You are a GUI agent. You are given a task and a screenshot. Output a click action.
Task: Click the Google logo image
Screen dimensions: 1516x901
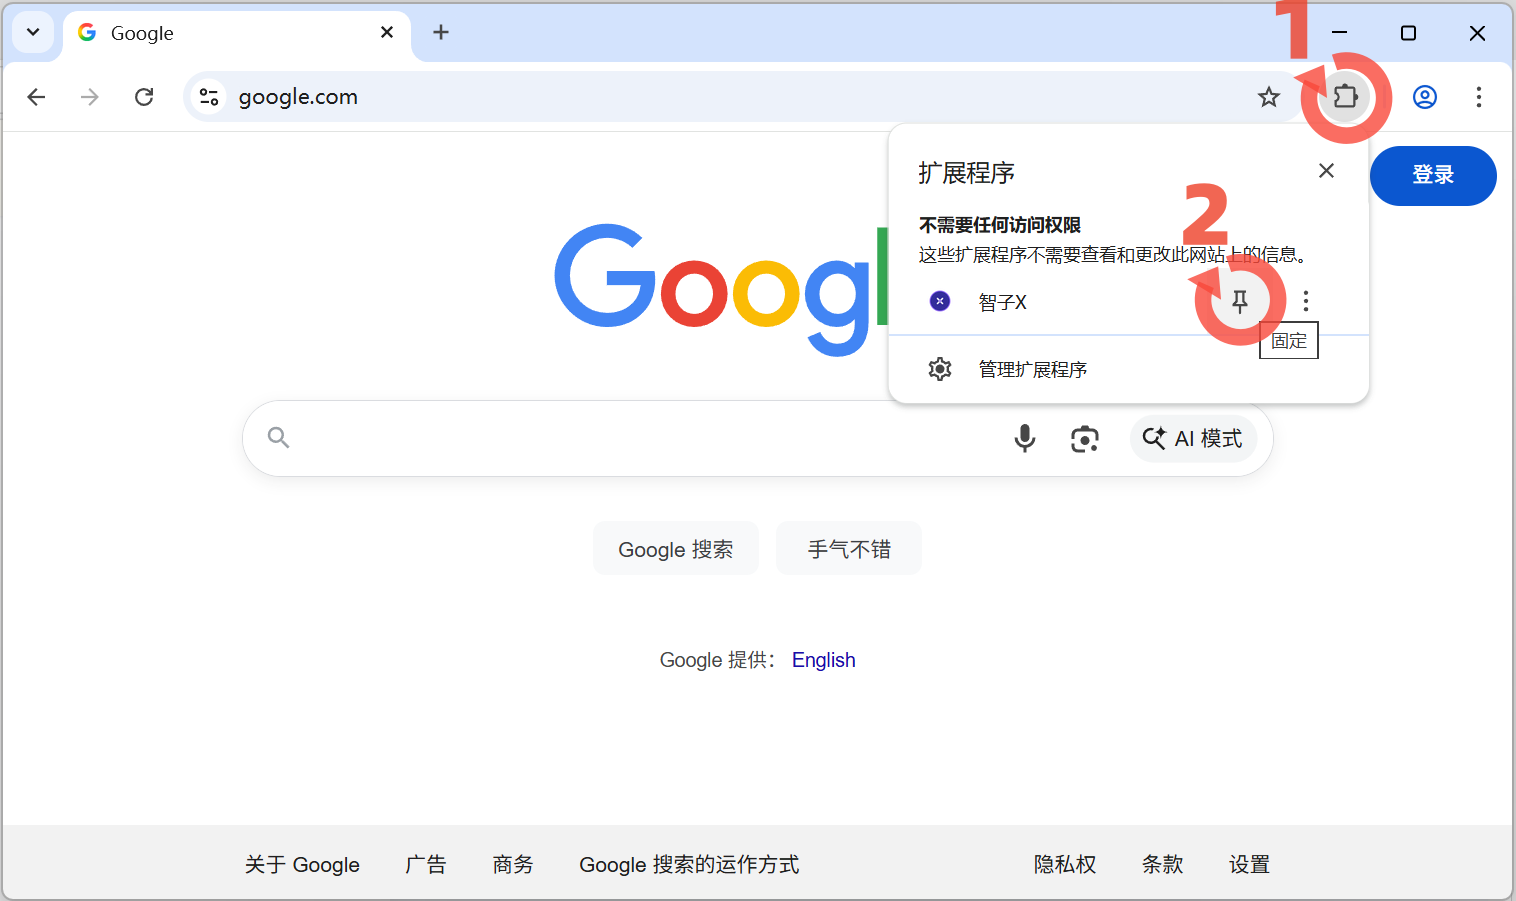[722, 290]
